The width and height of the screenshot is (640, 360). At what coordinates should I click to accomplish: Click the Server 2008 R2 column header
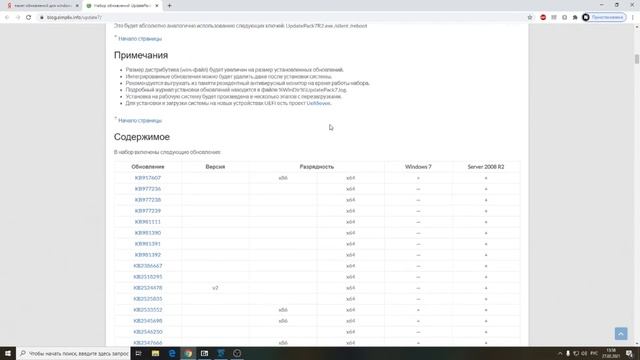(486, 167)
